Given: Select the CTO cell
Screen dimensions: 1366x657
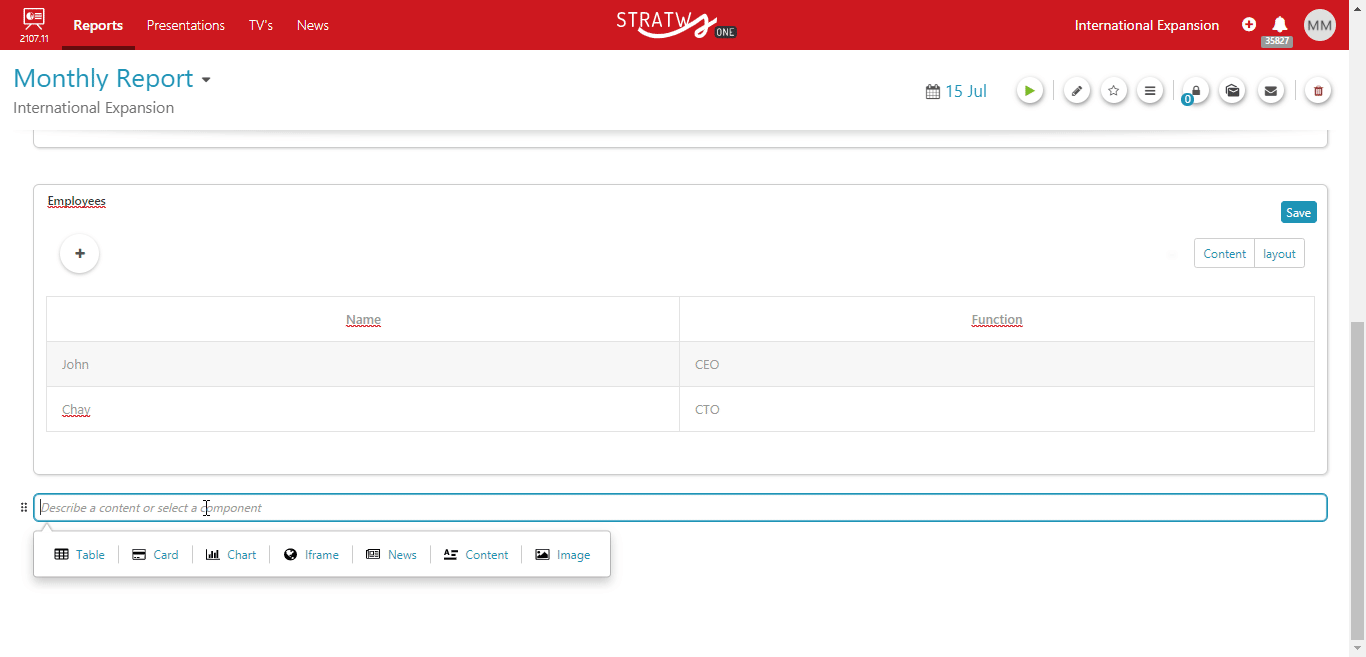Looking at the screenshot, I should [997, 409].
